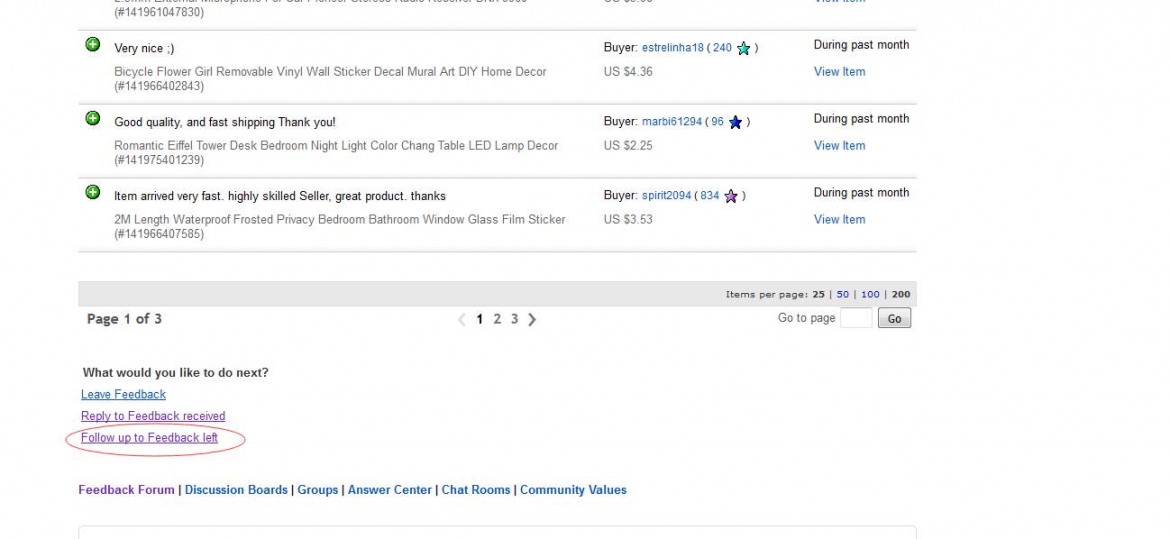Click the Go to page input box
1170x539 pixels.
[x=855, y=319]
